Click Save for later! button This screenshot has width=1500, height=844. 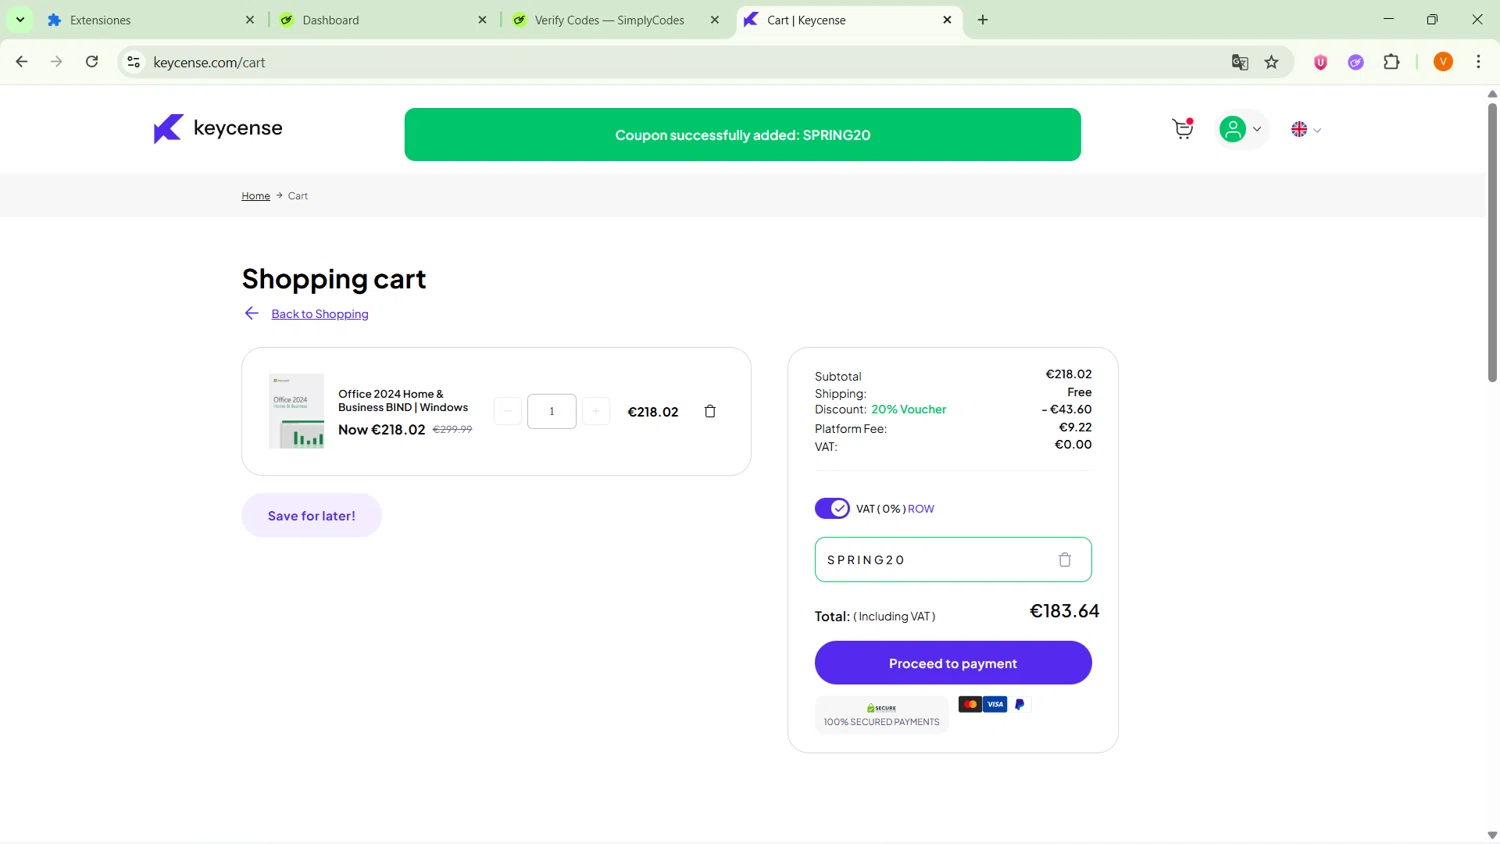(x=311, y=516)
